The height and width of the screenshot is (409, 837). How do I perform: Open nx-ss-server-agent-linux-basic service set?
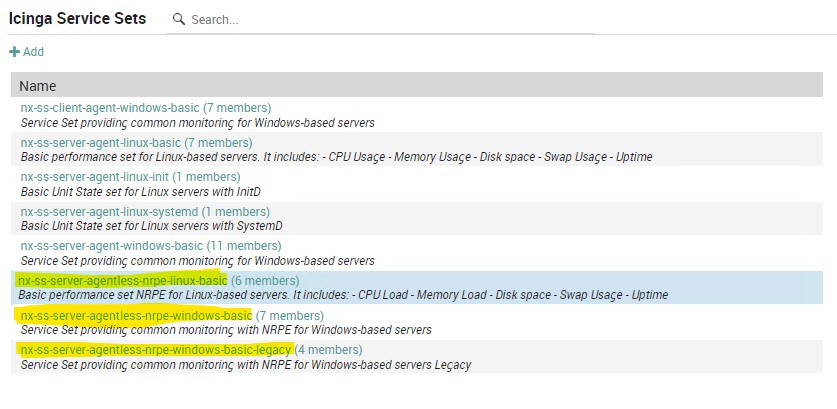coord(137,143)
